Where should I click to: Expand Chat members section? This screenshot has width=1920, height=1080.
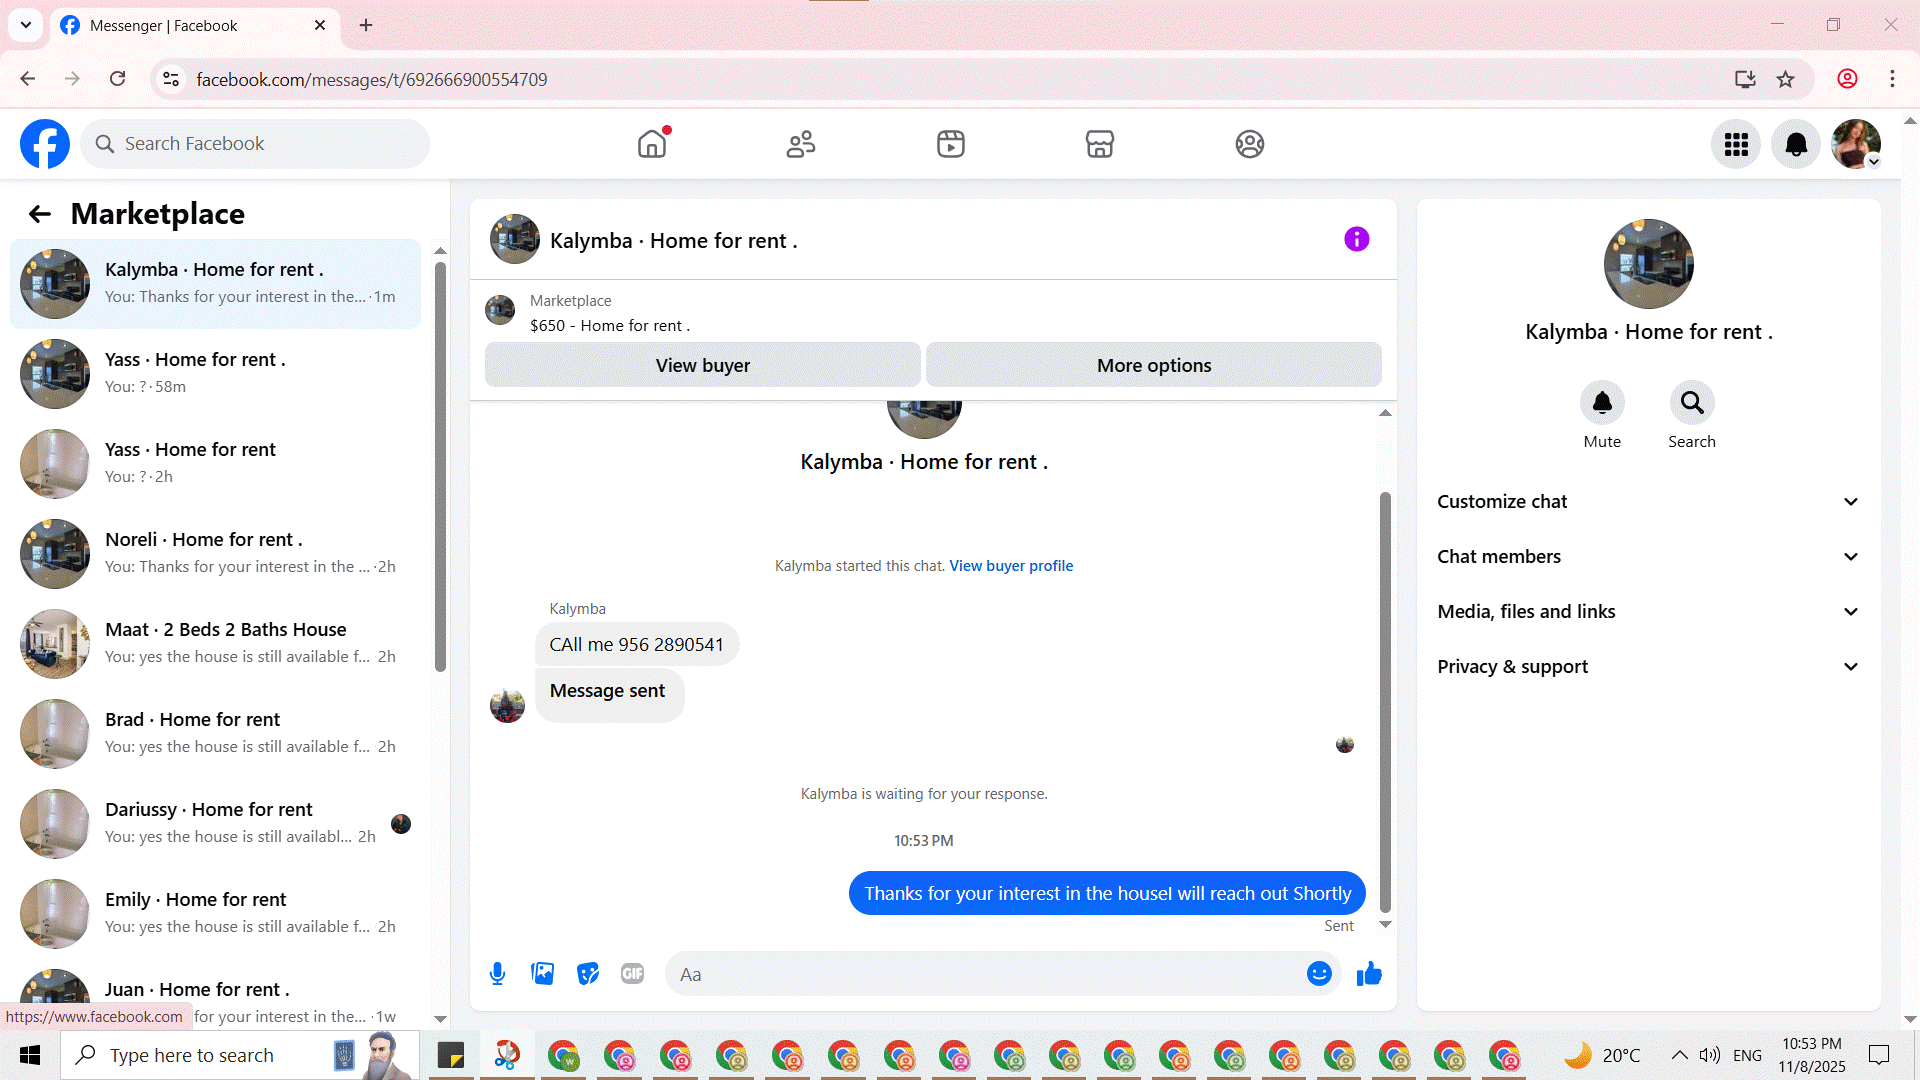pyautogui.click(x=1648, y=557)
